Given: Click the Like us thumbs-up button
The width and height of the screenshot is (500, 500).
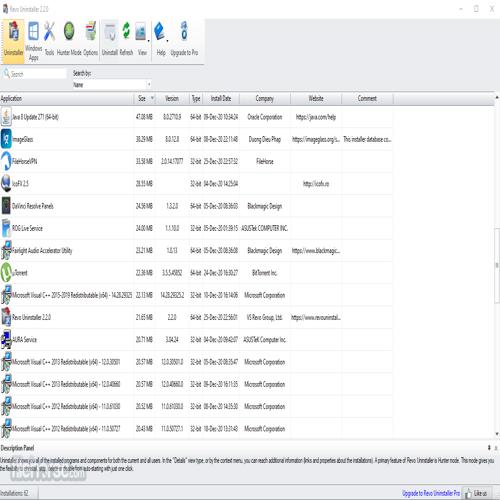Looking at the screenshot, I should (x=476, y=493).
